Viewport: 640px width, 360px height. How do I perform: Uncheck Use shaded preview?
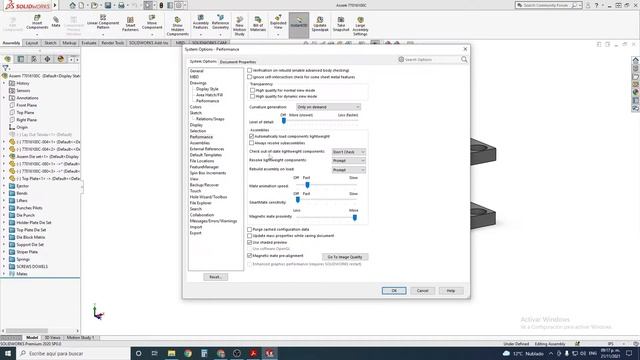click(x=249, y=242)
